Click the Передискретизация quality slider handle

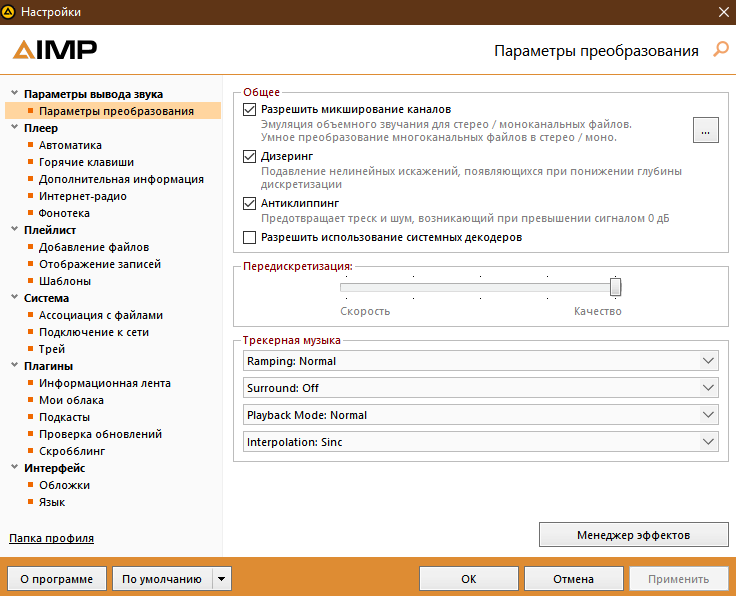pos(616,287)
